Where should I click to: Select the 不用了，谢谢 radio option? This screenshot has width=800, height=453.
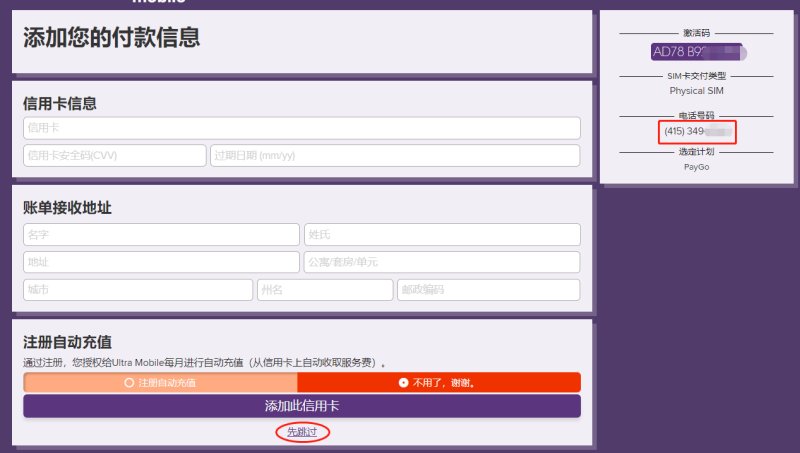439,383
